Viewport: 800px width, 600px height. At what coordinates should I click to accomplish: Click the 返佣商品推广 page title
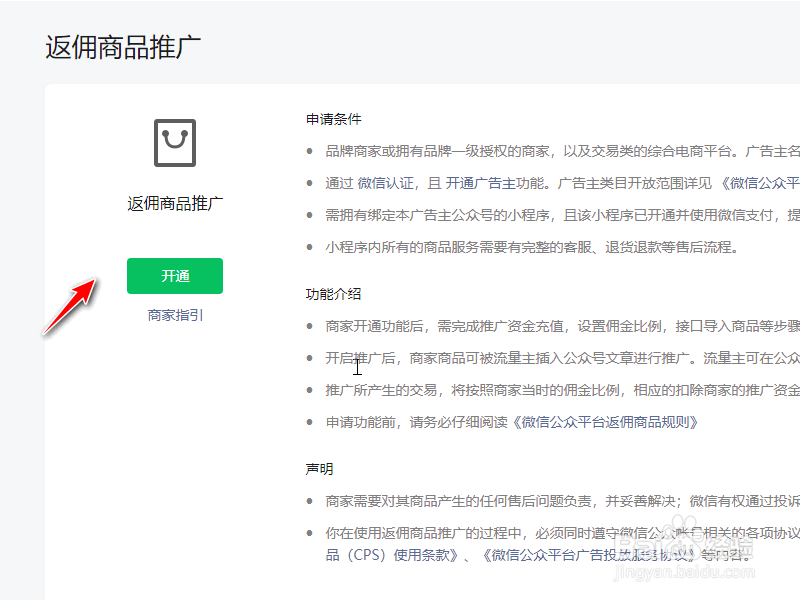pyautogui.click(x=123, y=44)
